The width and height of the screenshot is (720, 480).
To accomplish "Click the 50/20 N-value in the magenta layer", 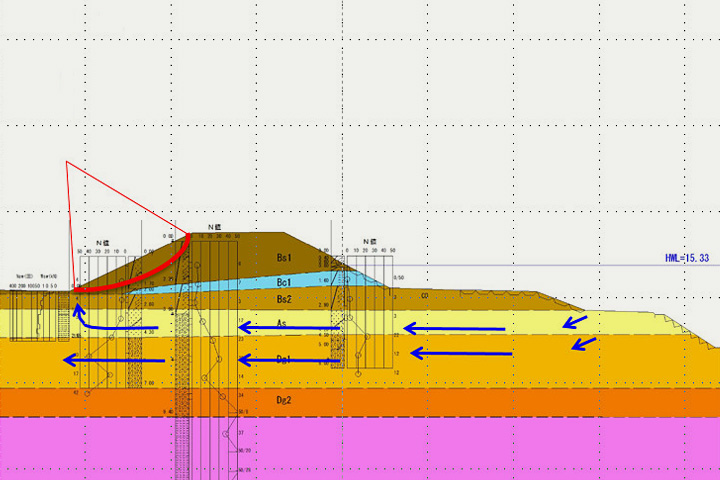I will 244,451.
